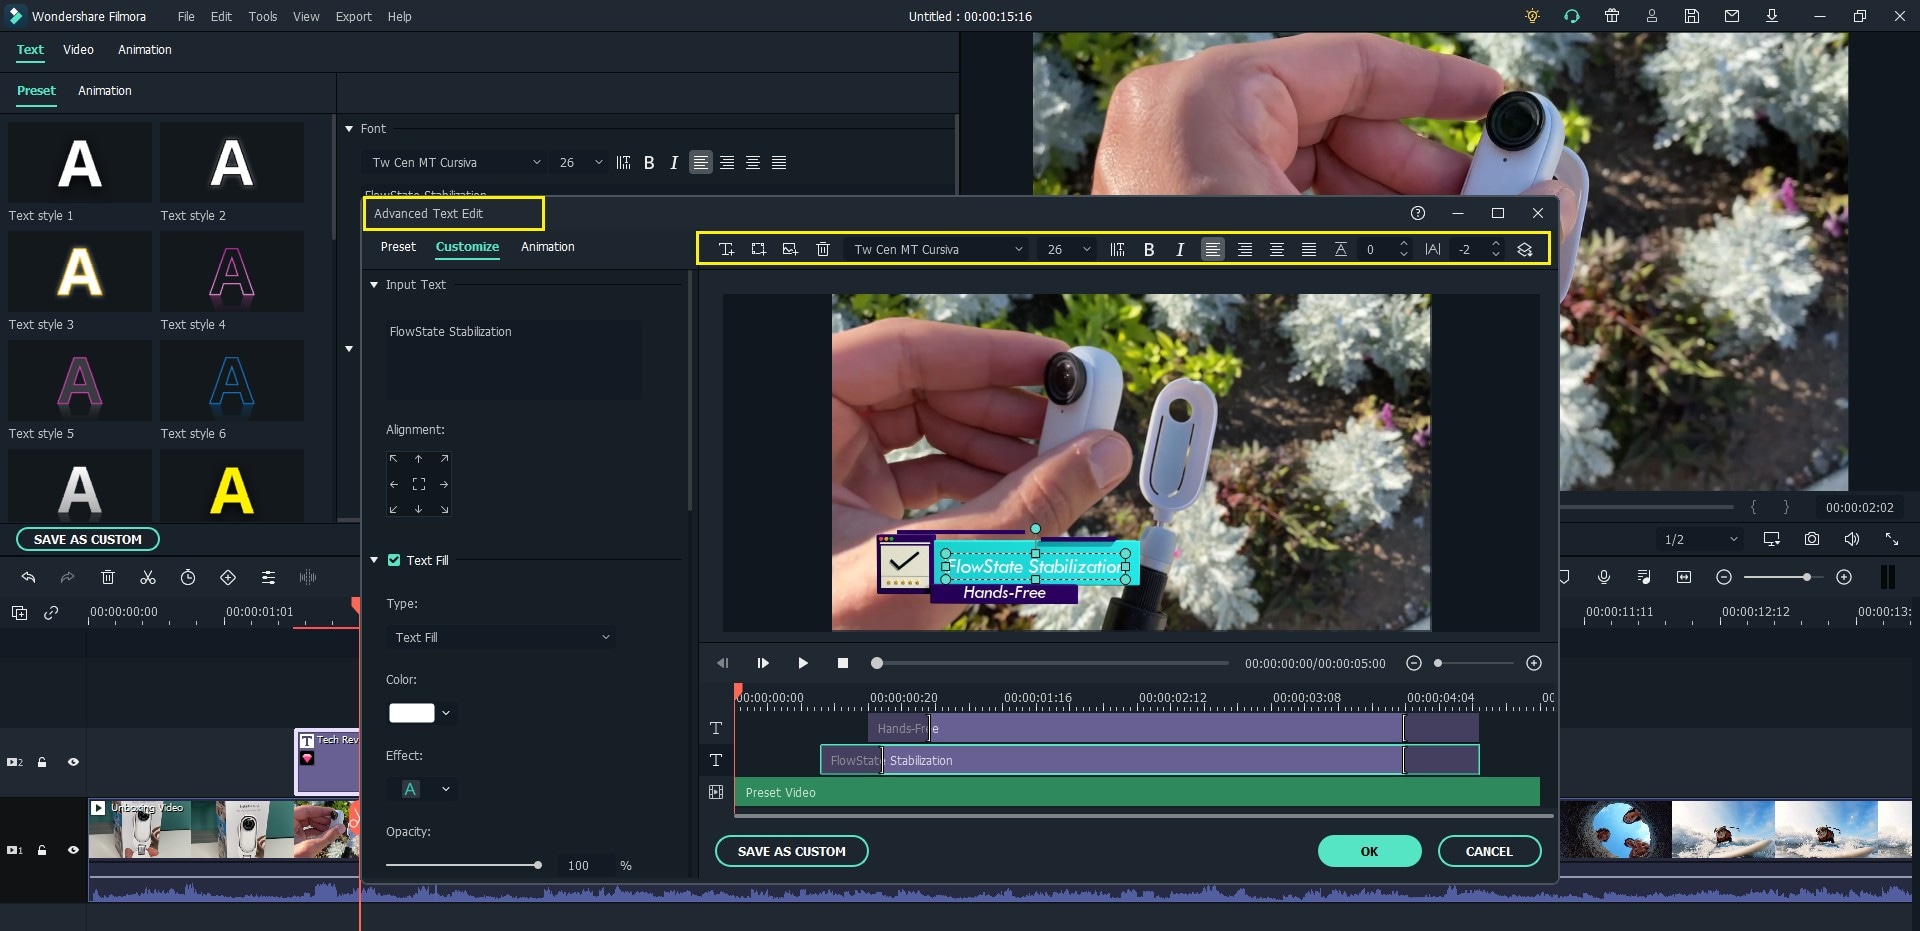This screenshot has height=931, width=1920.
Task: Open text Effect dropdown arrow
Action: click(x=446, y=789)
